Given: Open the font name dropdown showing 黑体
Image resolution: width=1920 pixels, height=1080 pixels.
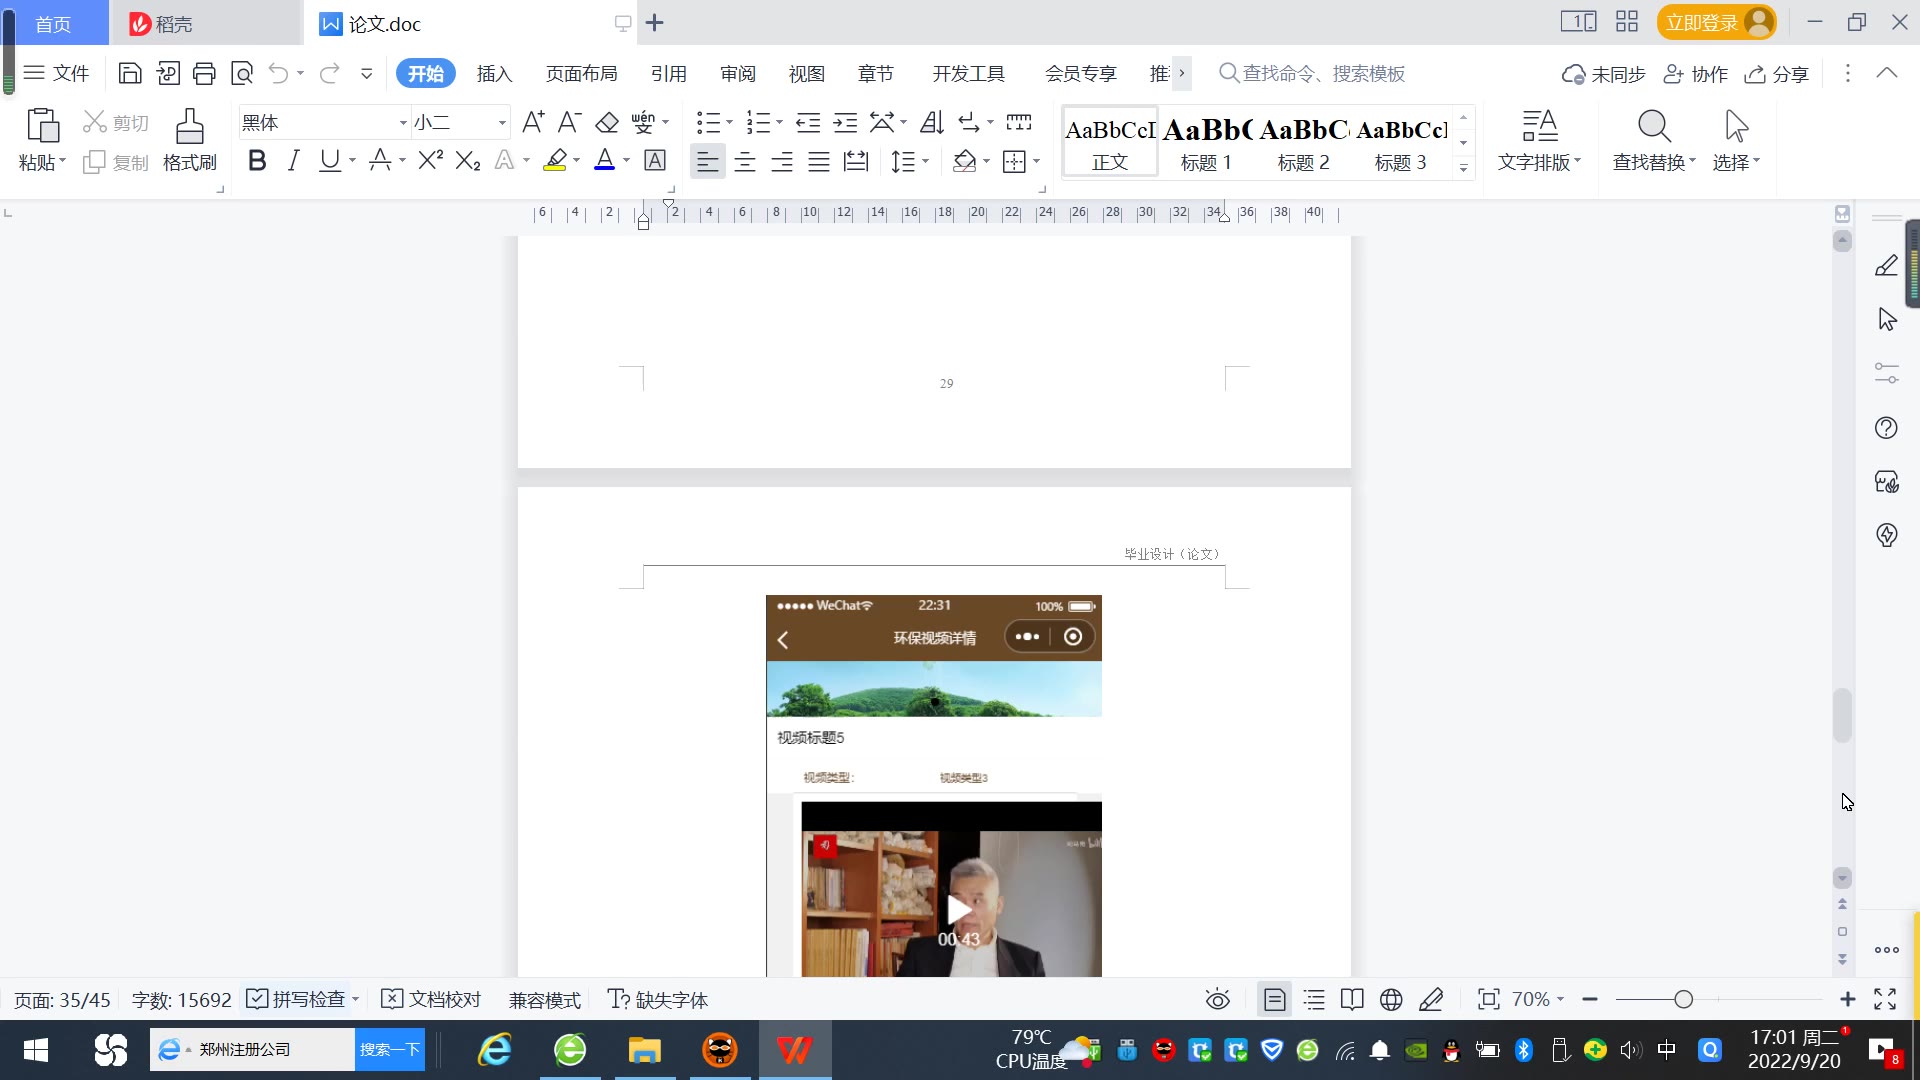Looking at the screenshot, I should tap(403, 122).
